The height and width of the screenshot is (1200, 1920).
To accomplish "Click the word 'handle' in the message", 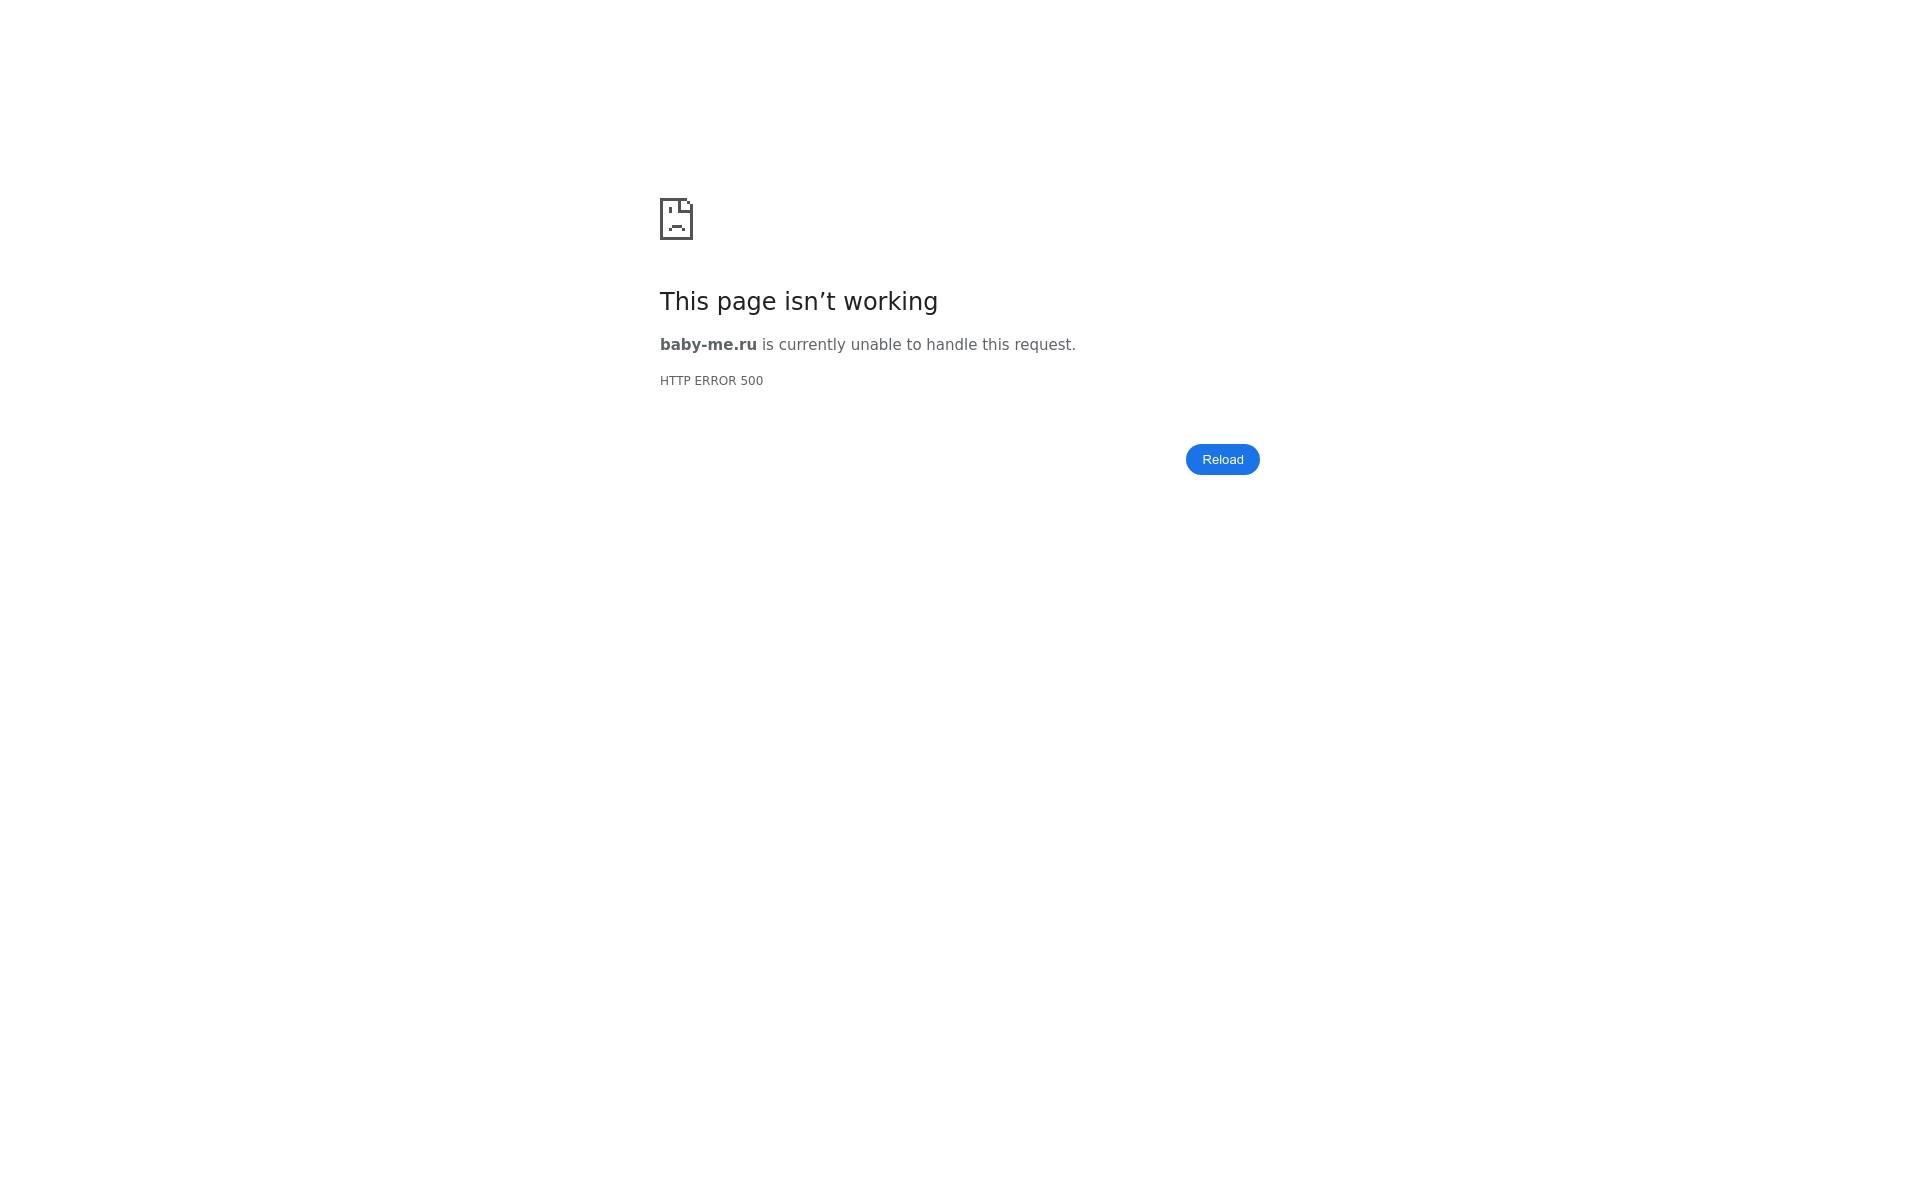I will pyautogui.click(x=952, y=345).
